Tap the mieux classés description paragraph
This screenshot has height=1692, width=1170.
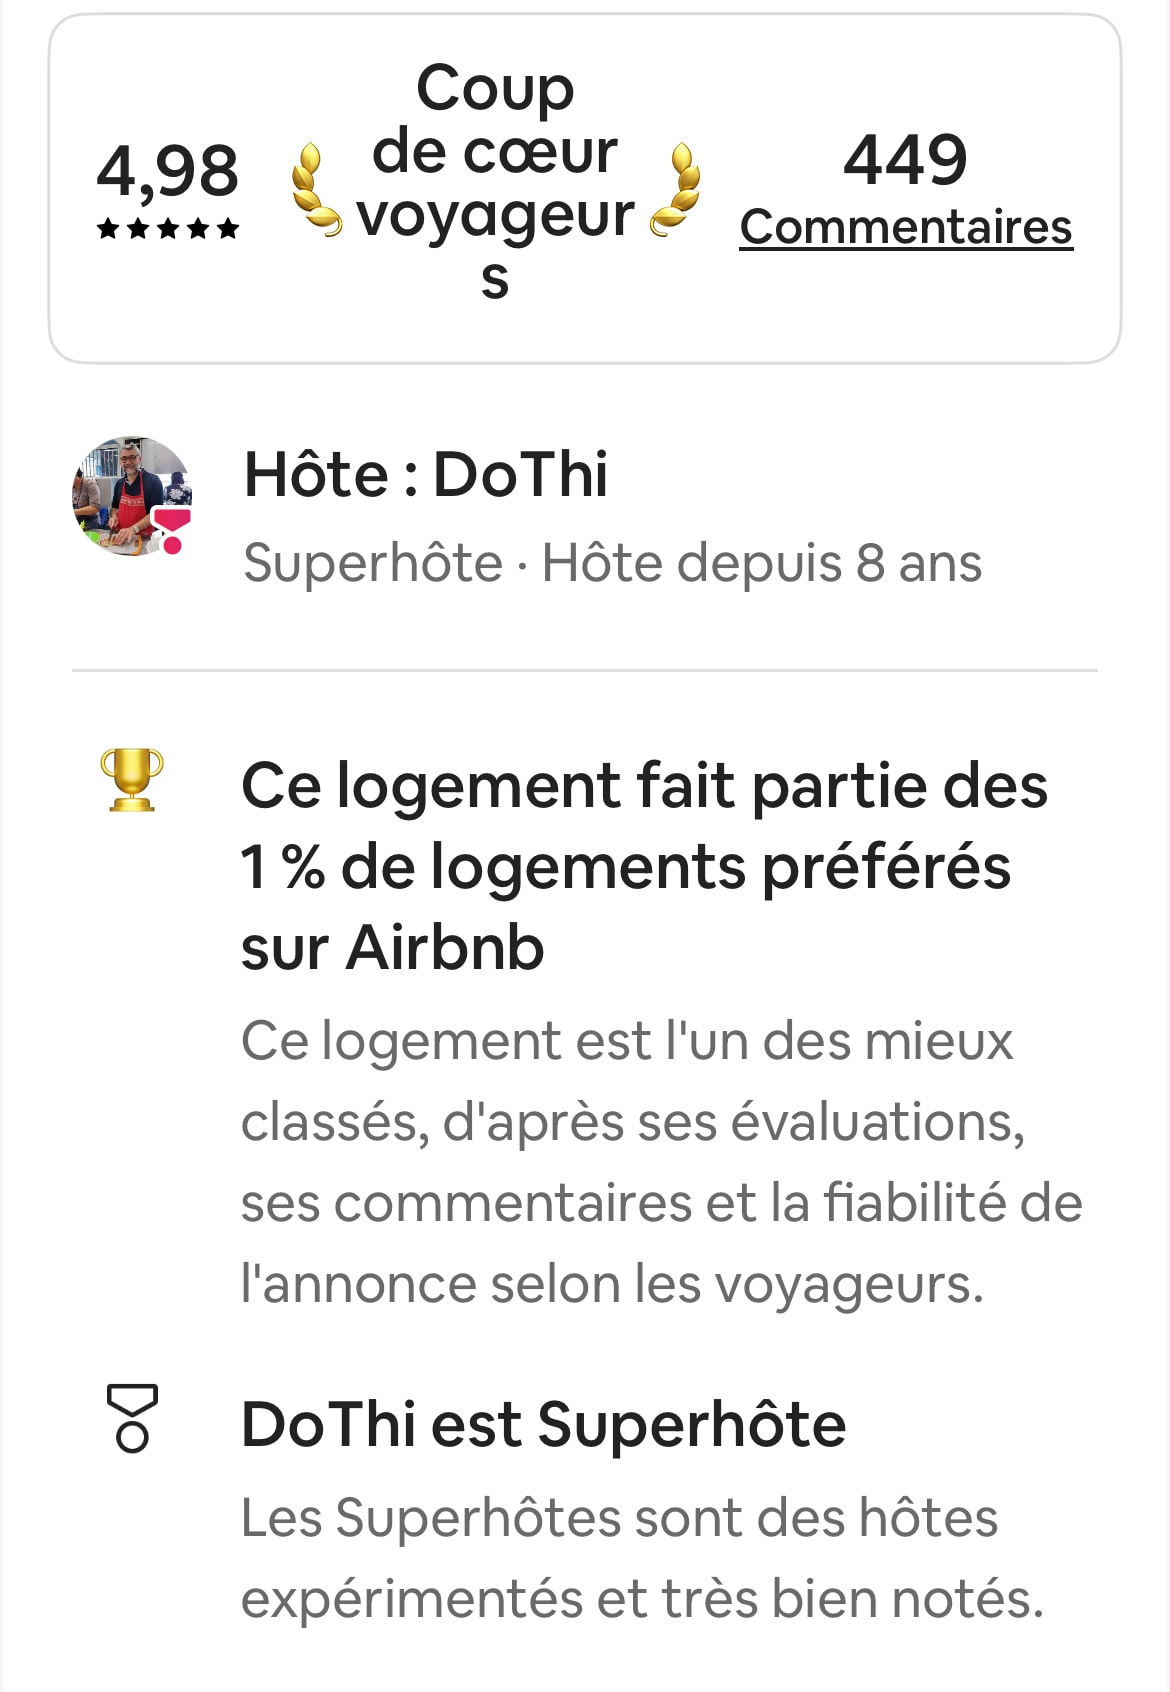click(662, 1162)
